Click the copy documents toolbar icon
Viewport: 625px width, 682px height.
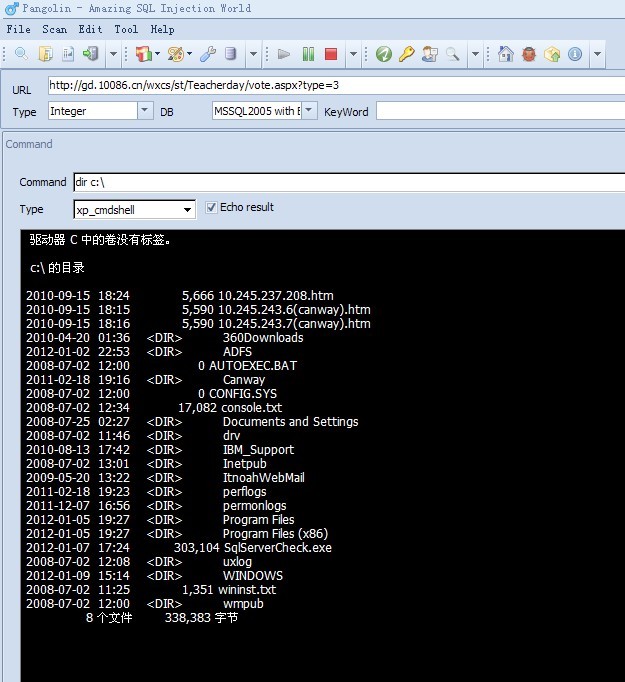(45, 54)
